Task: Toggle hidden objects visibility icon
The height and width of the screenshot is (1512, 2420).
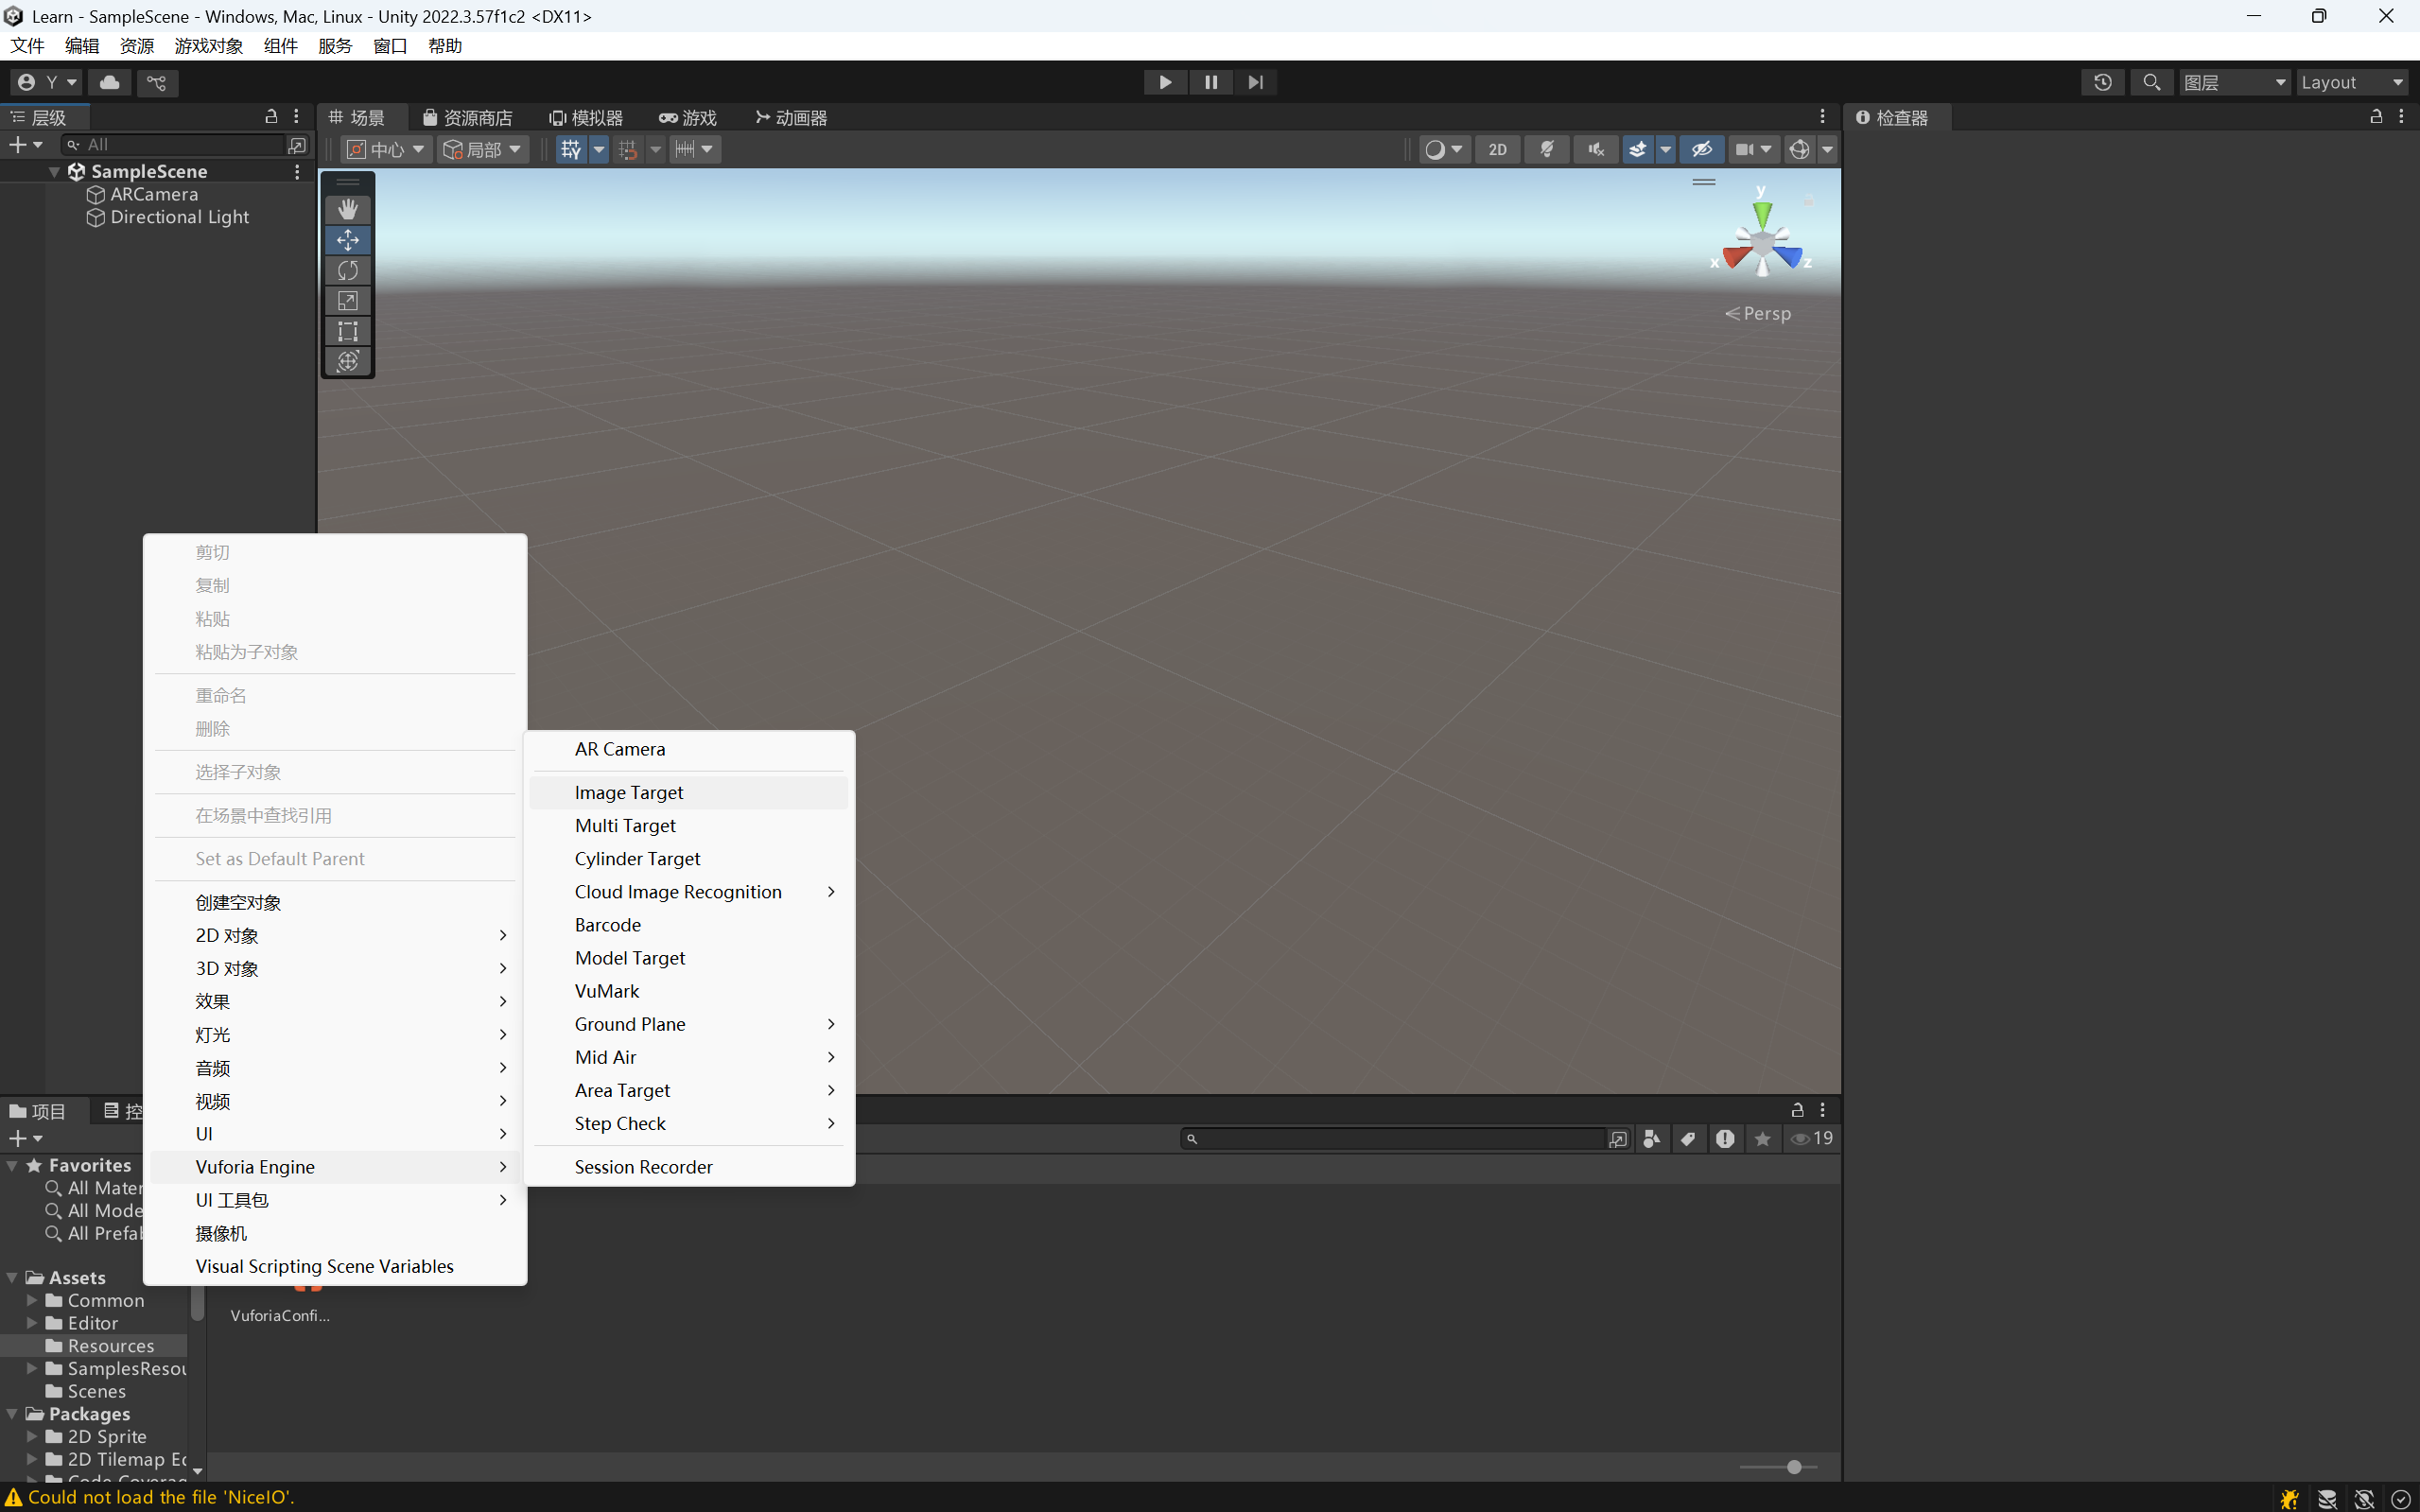Action: pos(1701,149)
